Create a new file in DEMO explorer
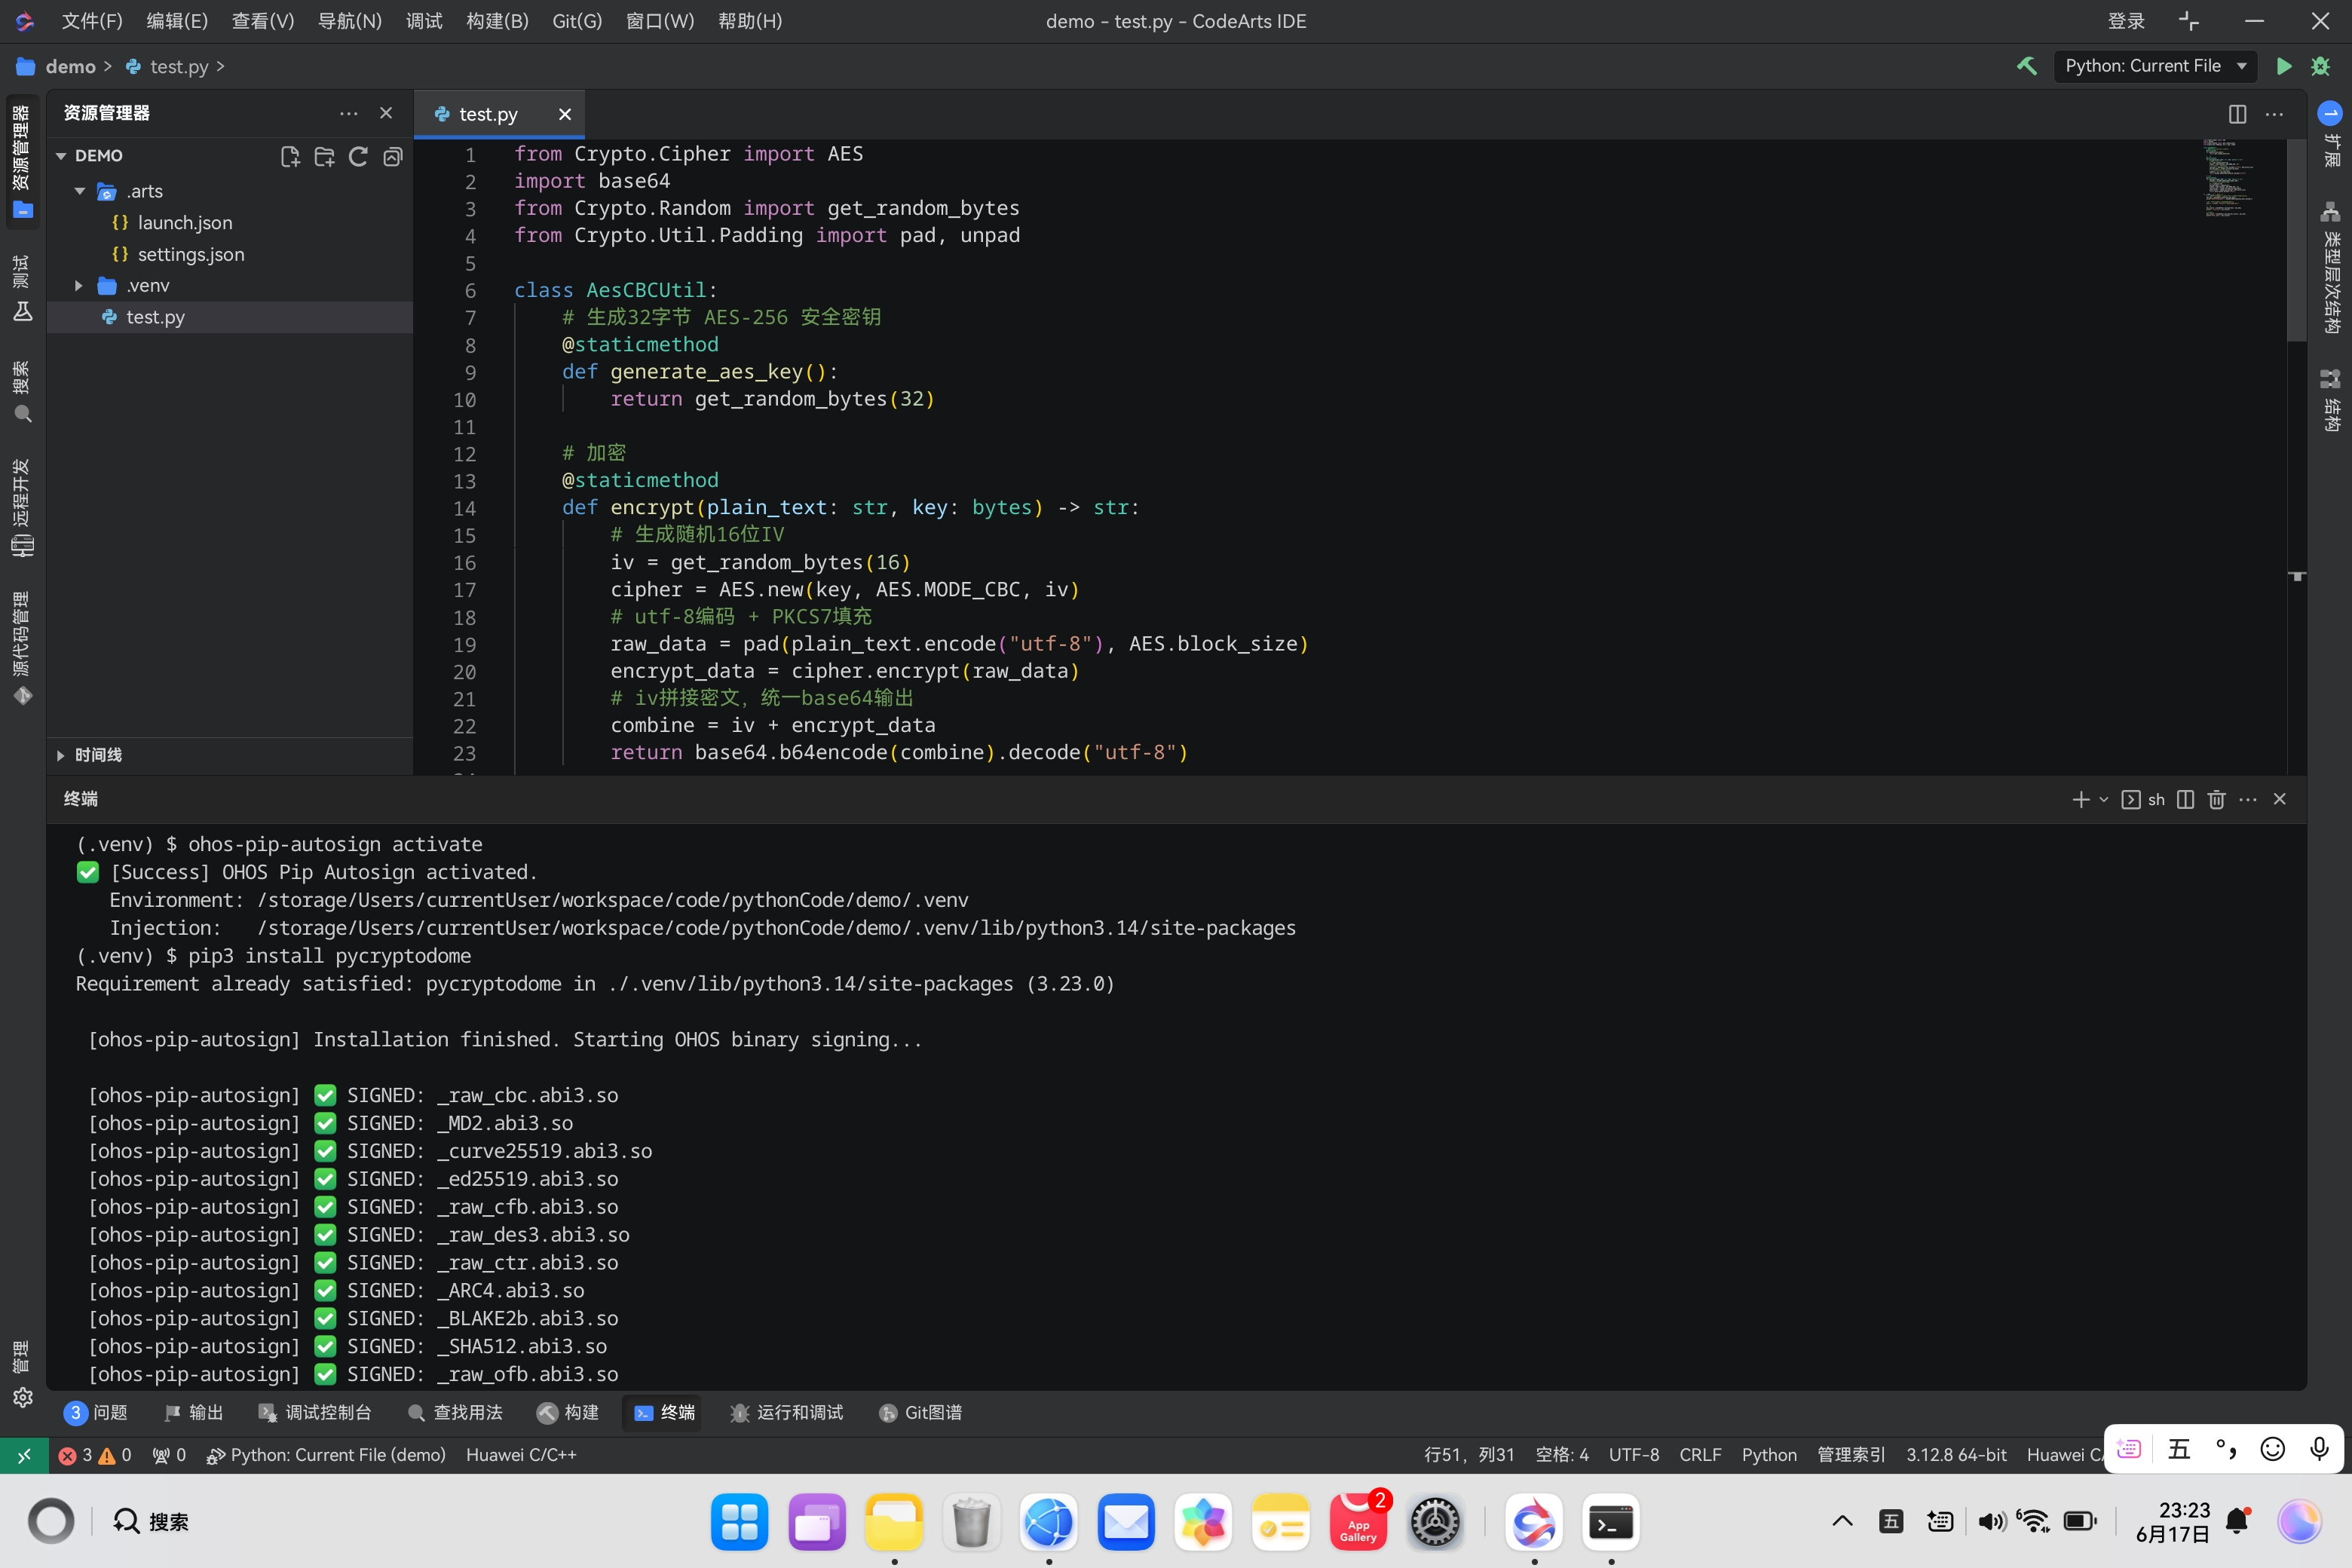 tap(290, 156)
